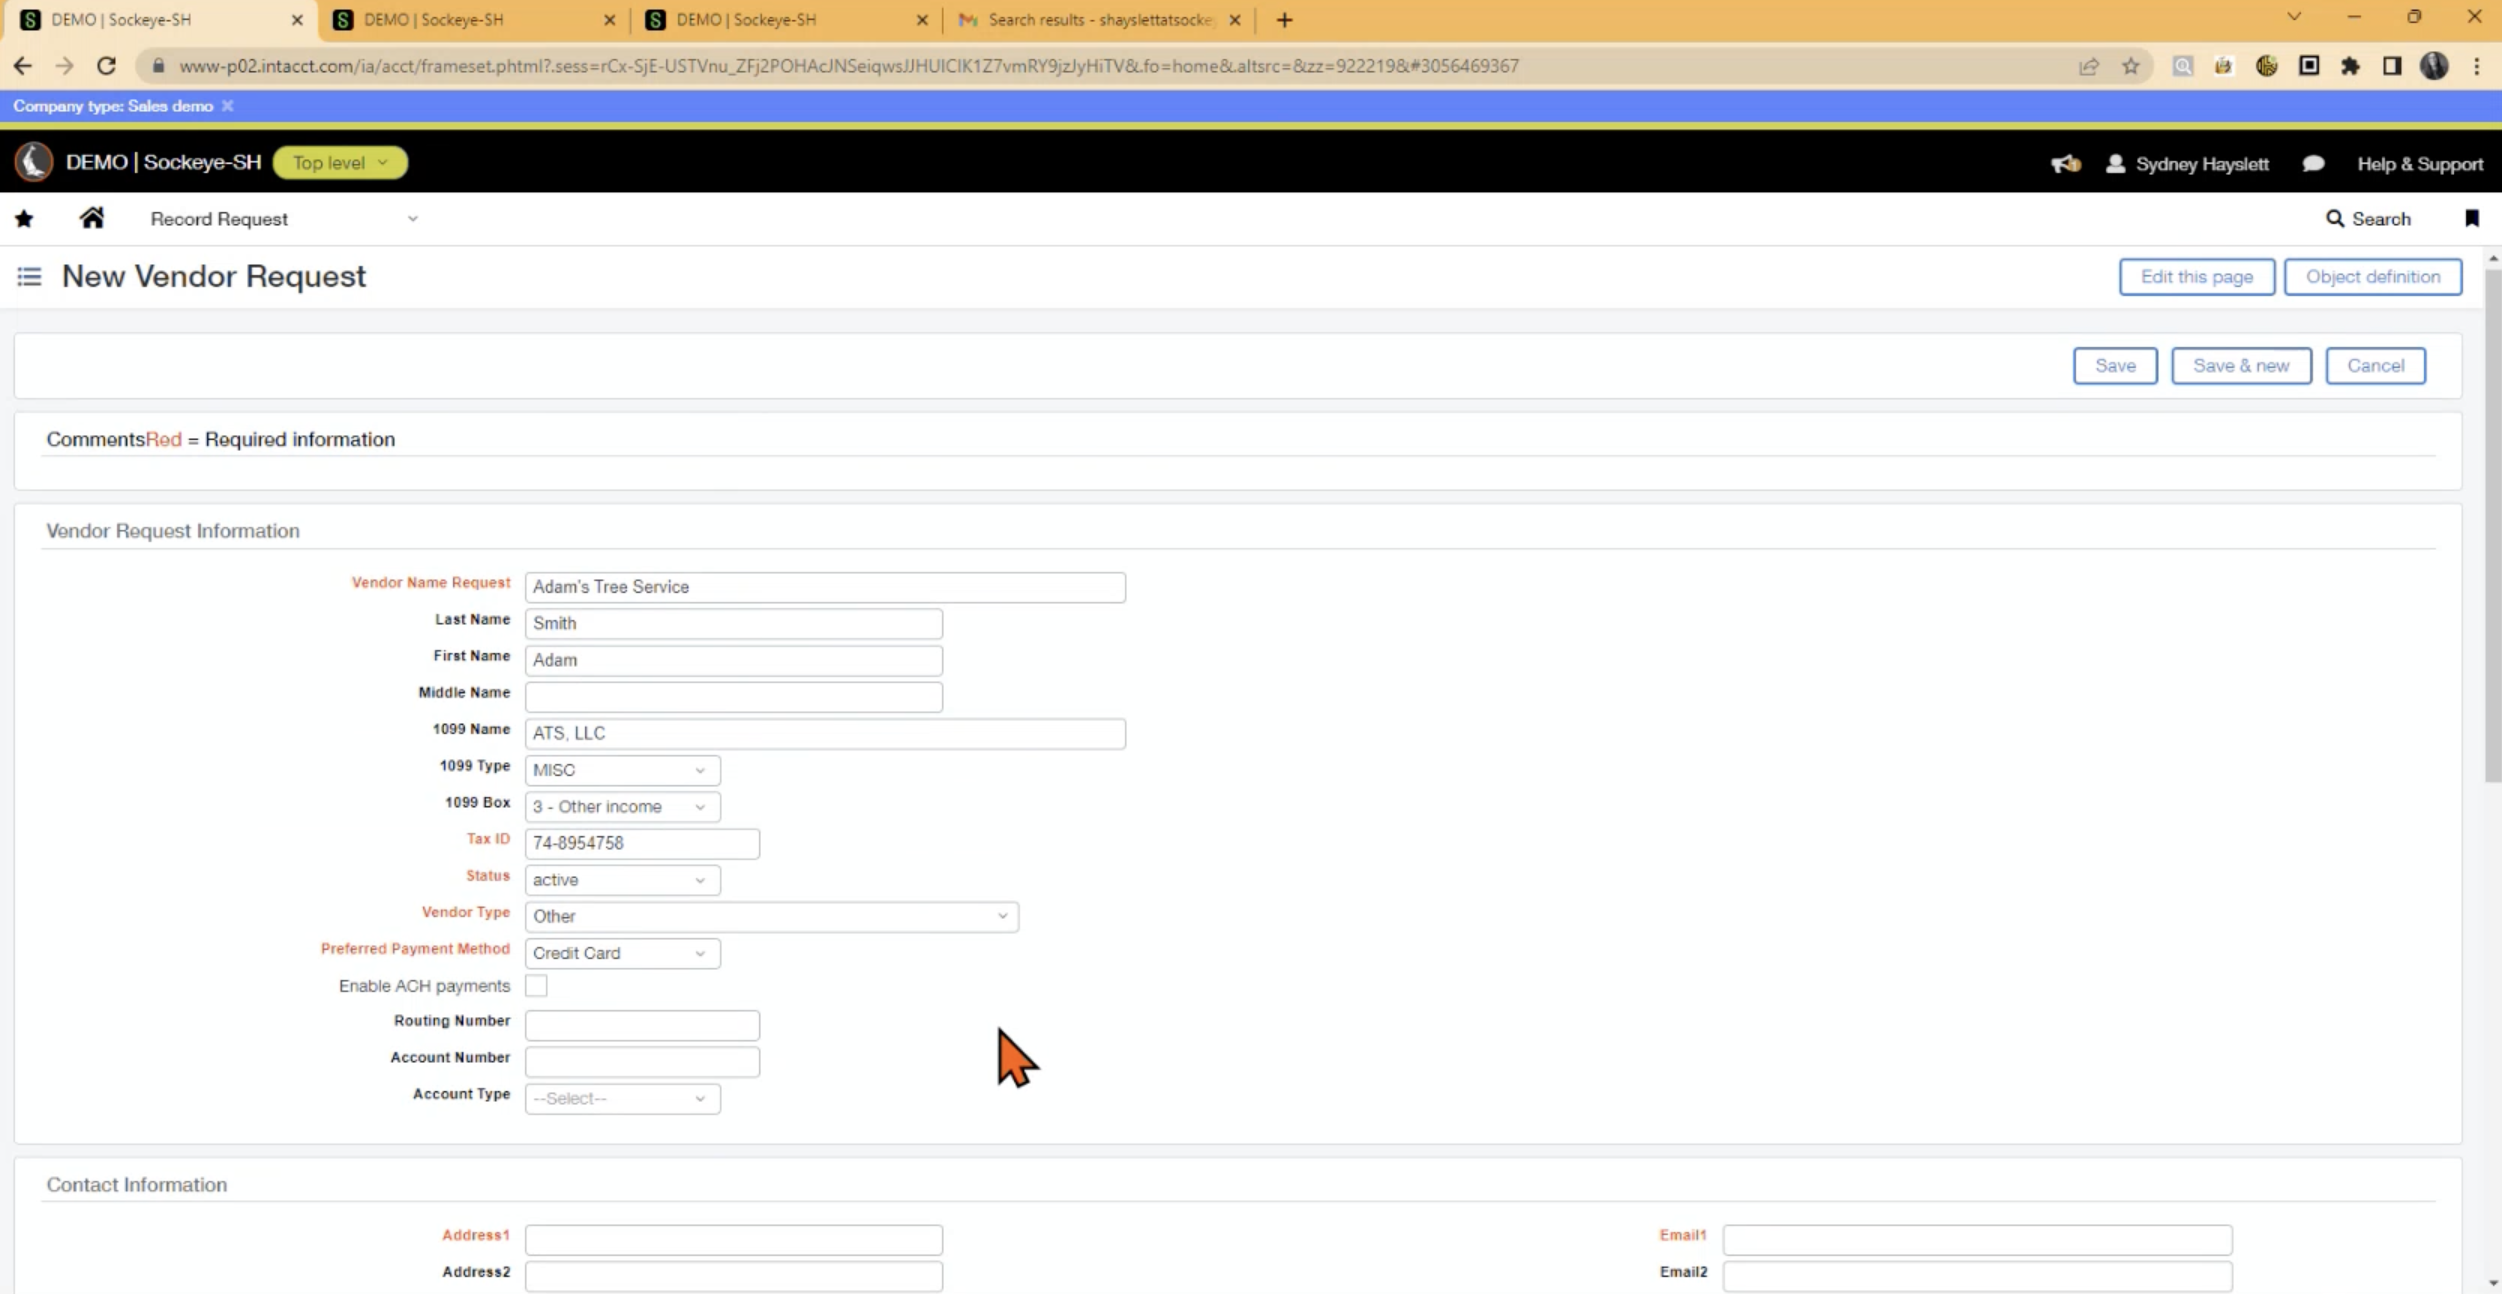Switch to the second DEMO Sockeye-SH tab
The width and height of the screenshot is (2502, 1294).
coord(474,20)
